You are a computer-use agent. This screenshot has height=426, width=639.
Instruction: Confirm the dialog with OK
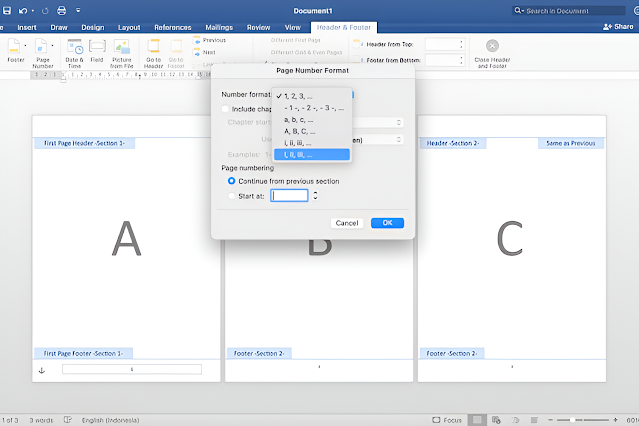(x=387, y=223)
